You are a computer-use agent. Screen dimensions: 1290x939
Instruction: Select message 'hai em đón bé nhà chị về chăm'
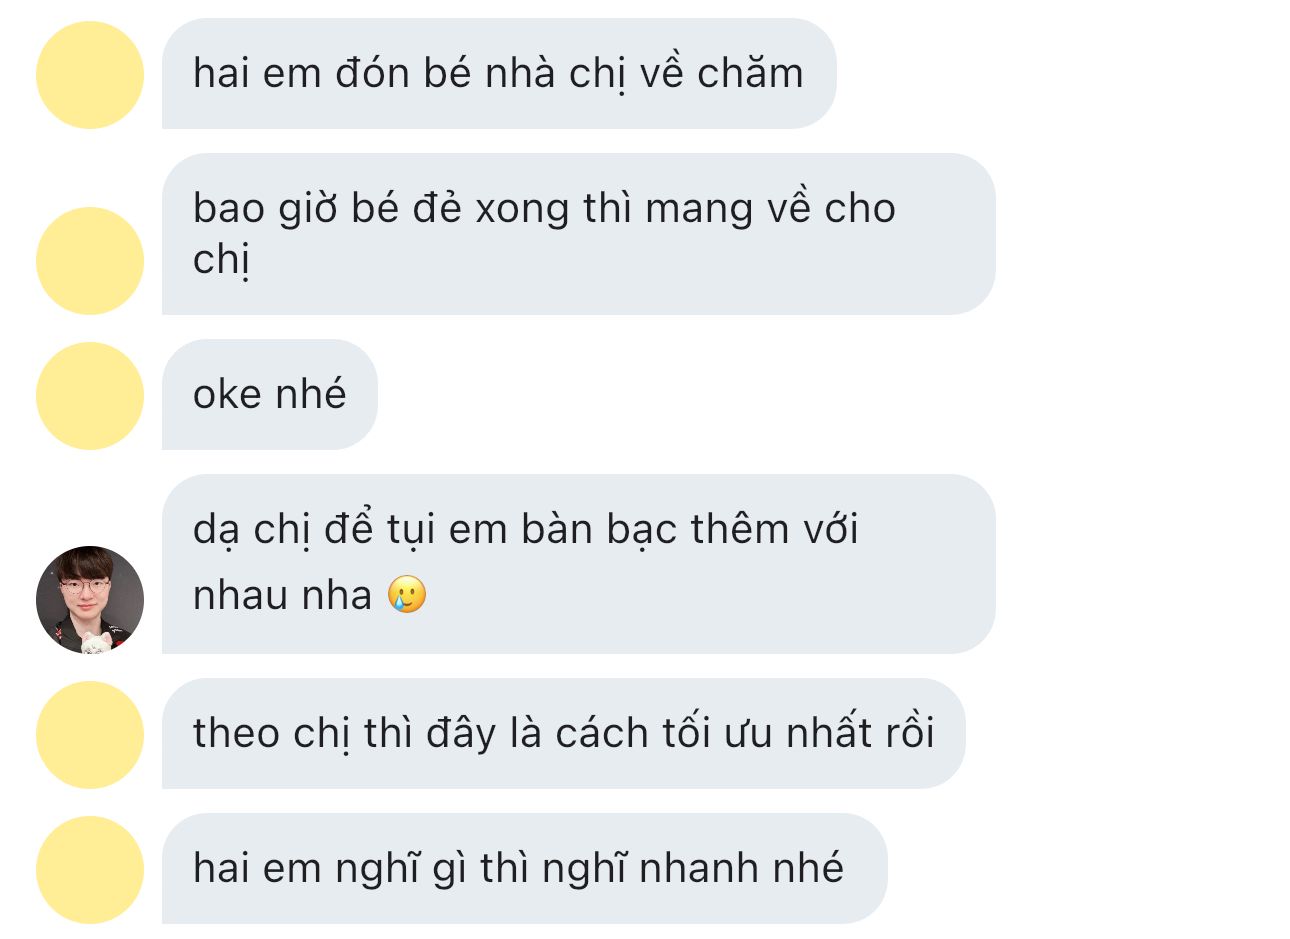[499, 73]
